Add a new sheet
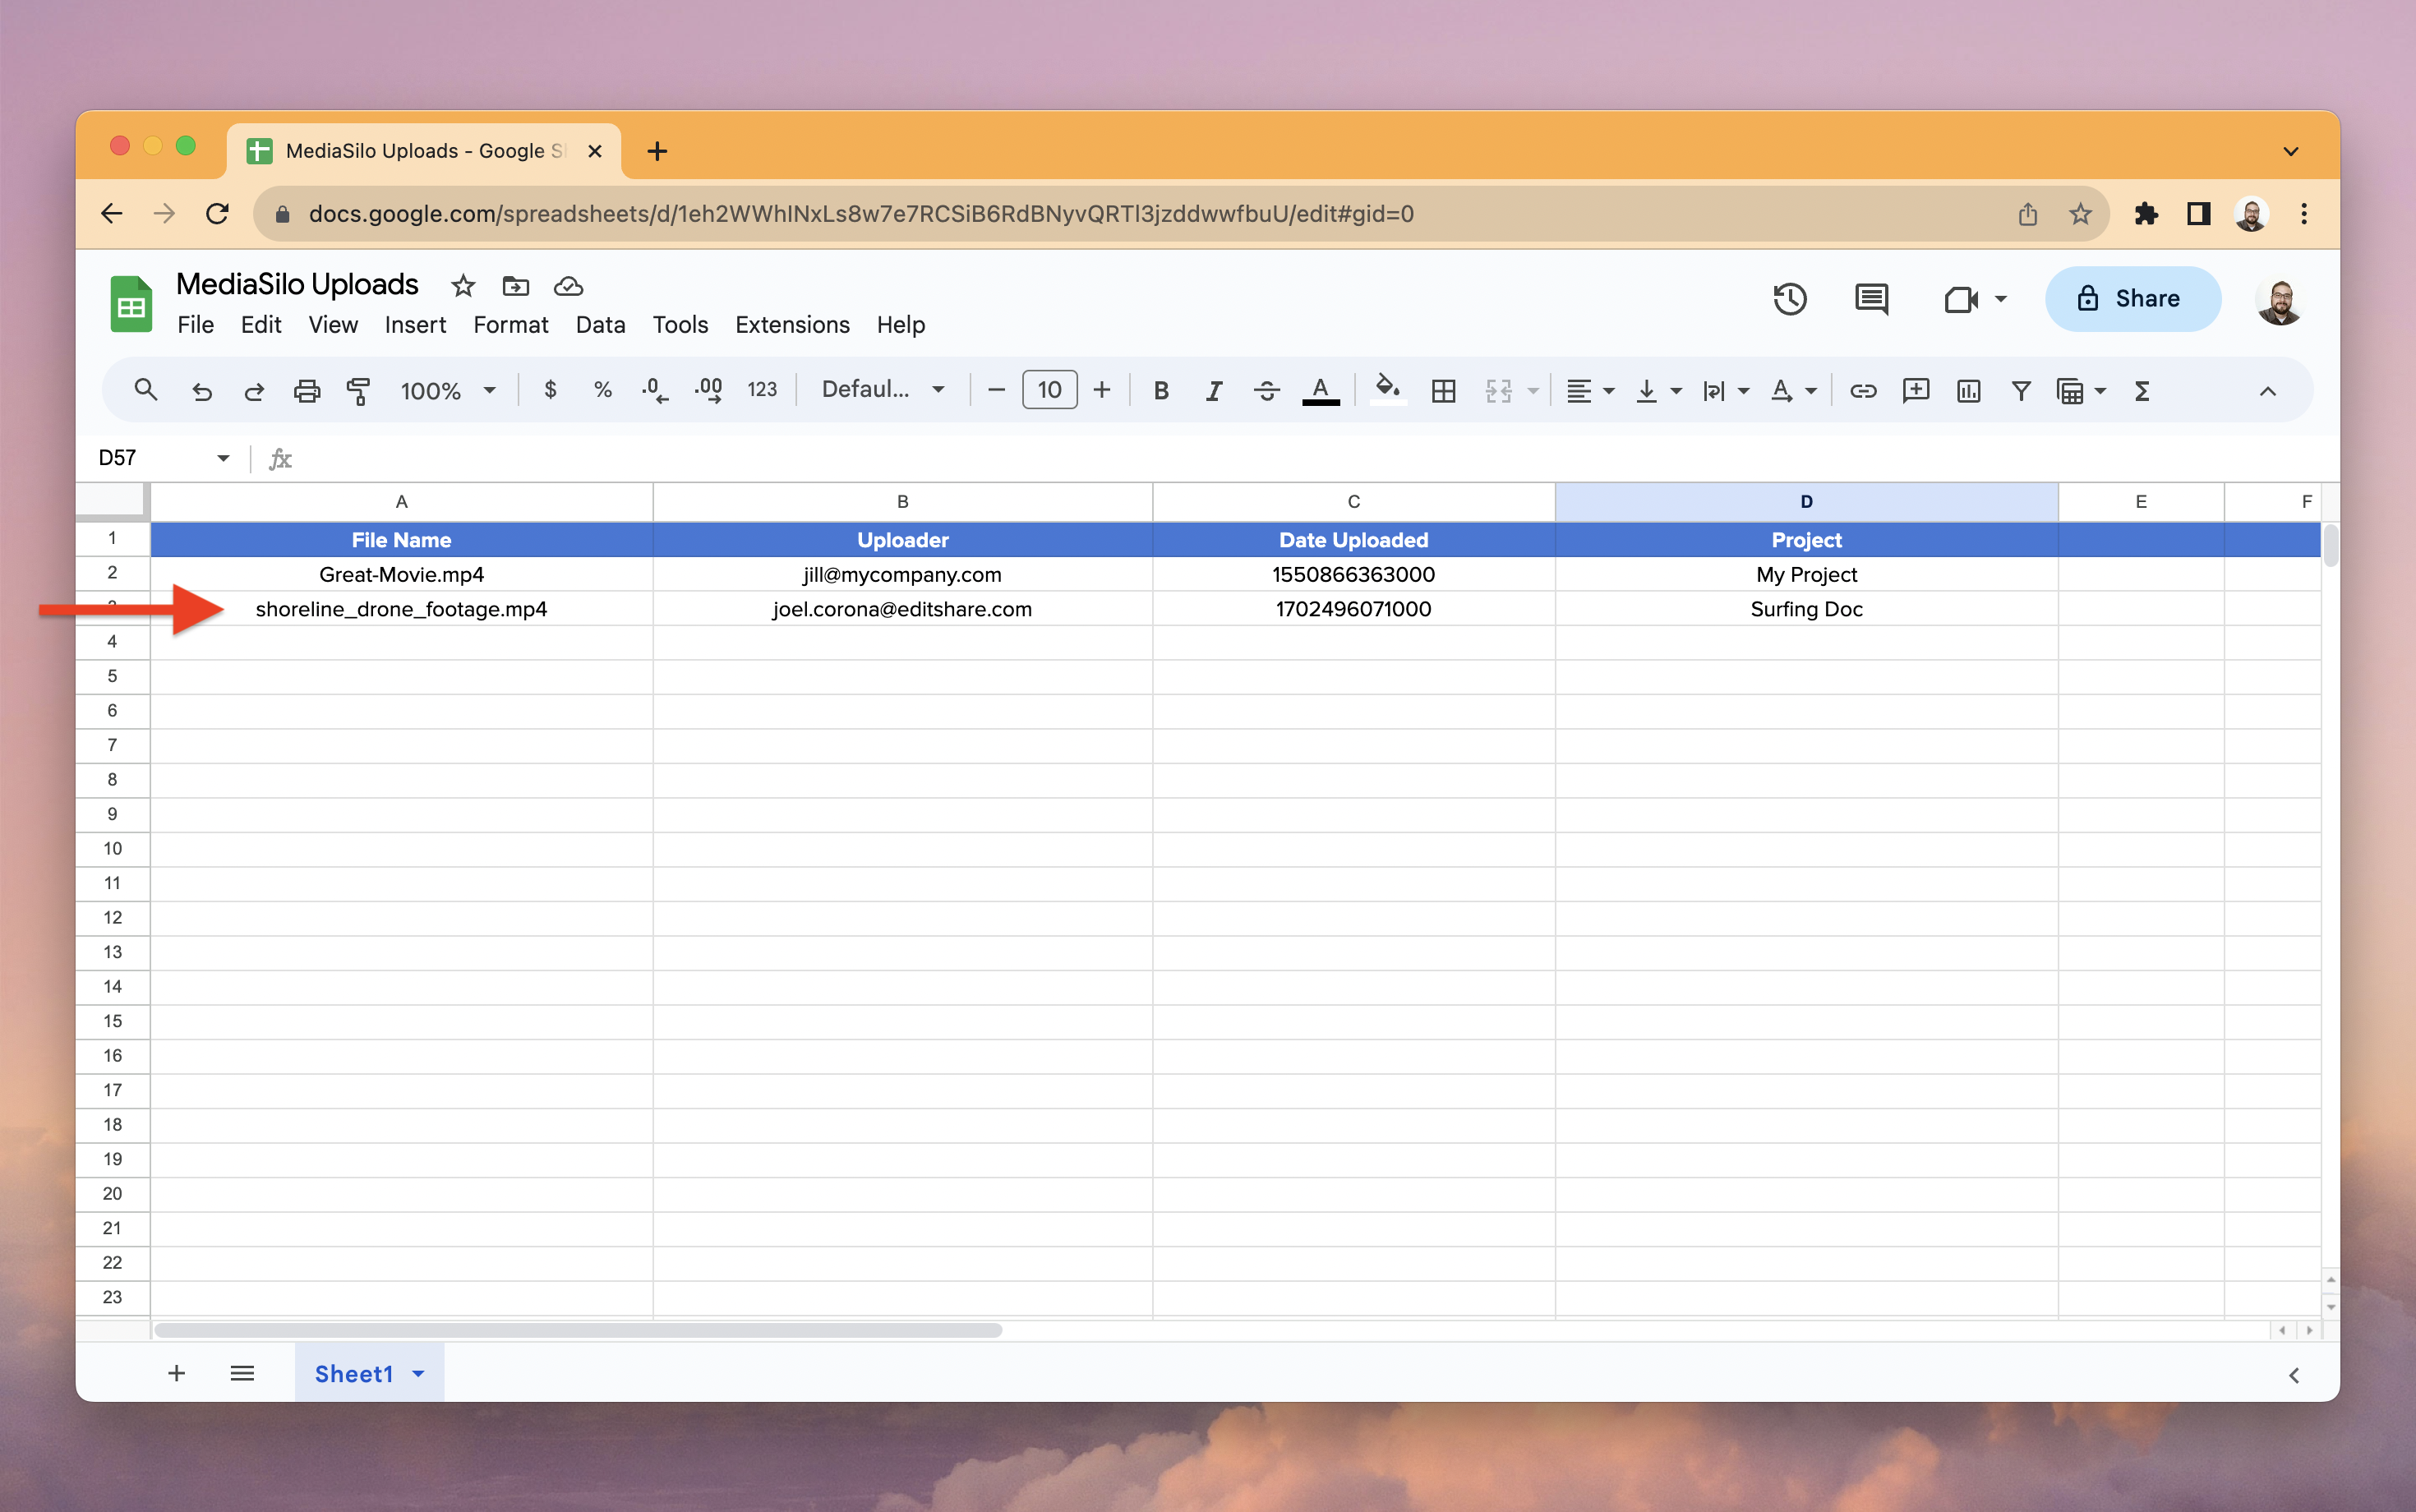2416x1512 pixels. [176, 1373]
